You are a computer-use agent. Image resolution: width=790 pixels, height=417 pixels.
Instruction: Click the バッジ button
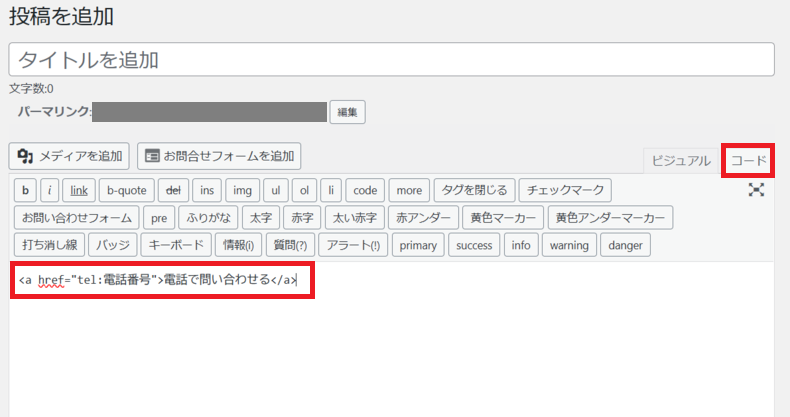tap(113, 245)
